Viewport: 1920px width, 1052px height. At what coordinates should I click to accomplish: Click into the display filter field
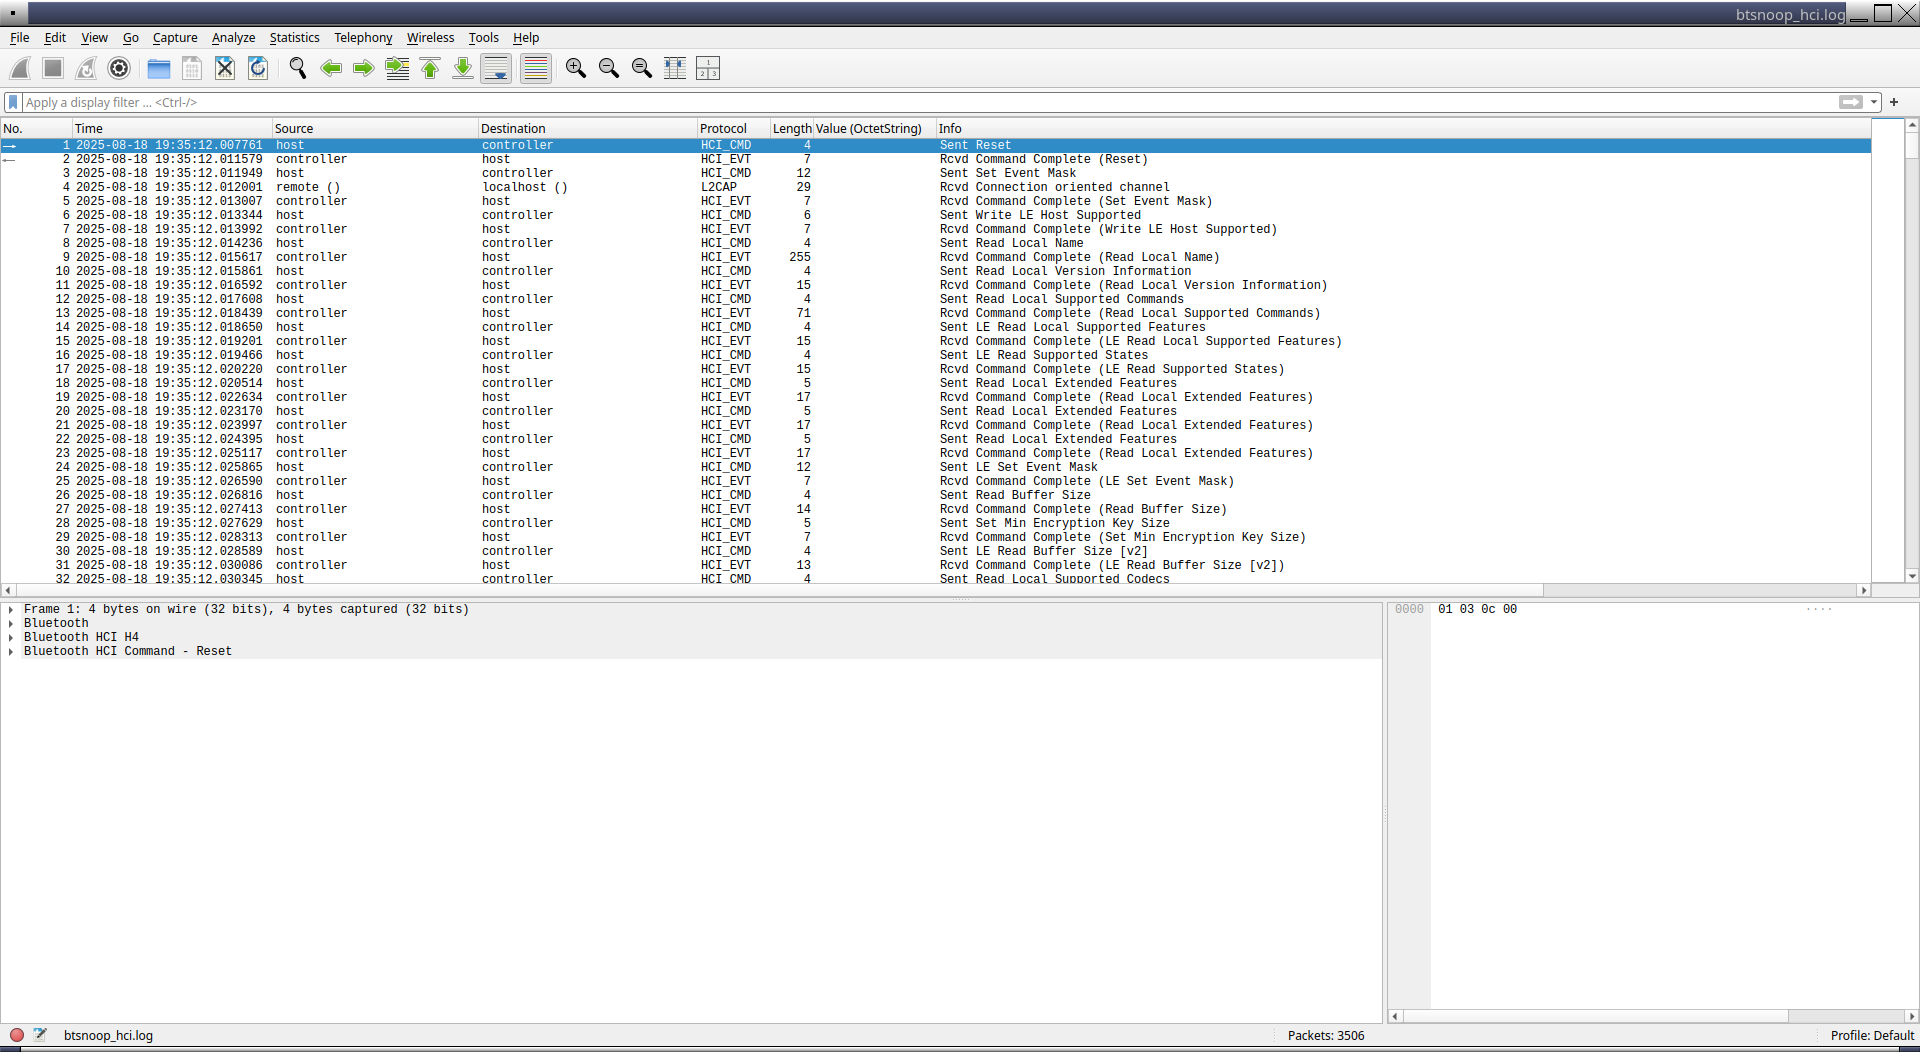pos(900,102)
